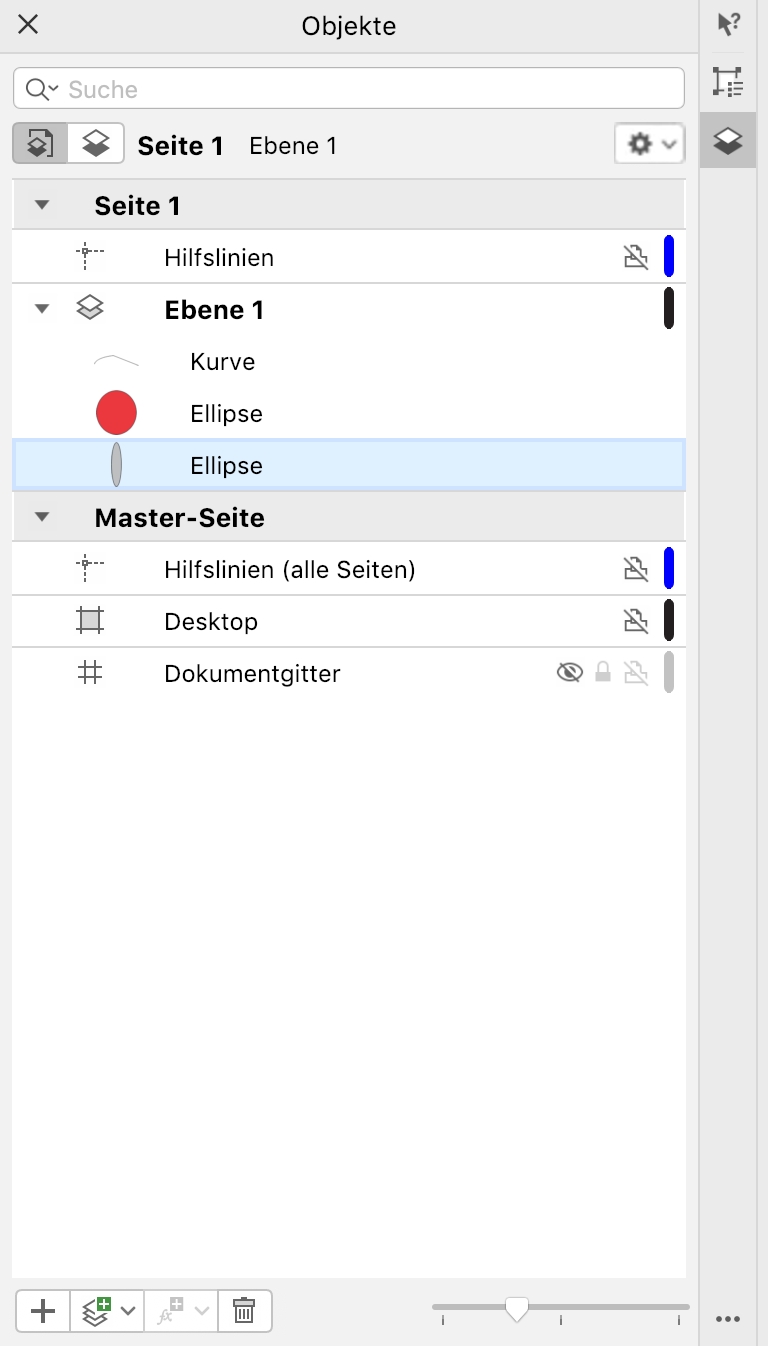Click the Desktop layer entry
The image size is (768, 1346).
(211, 622)
